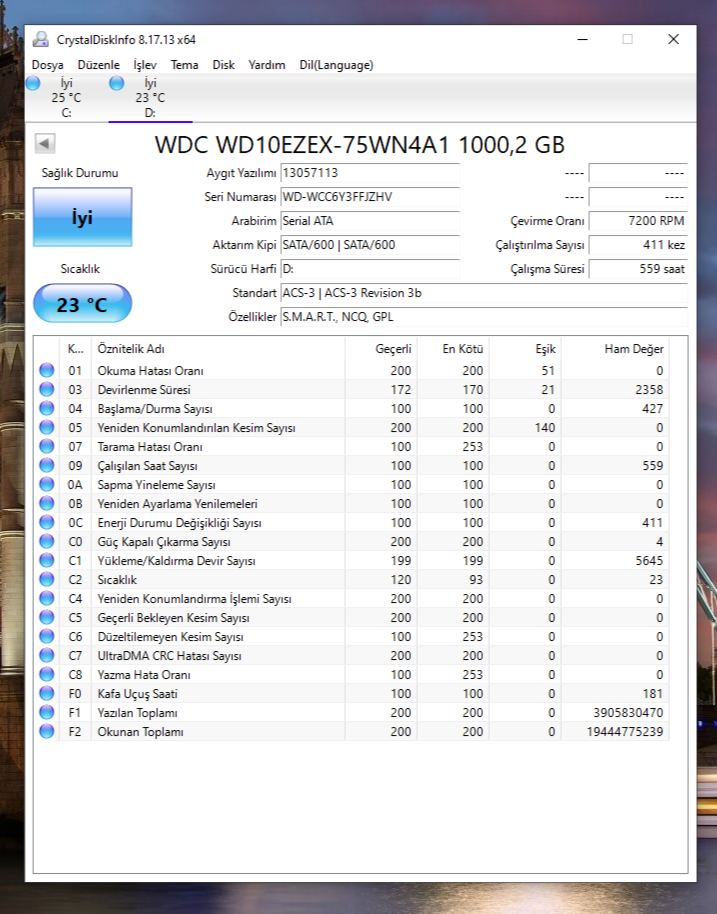This screenshot has height=914, width=717.
Task: Click the Sürücü Harfi field D:
Action: point(370,269)
